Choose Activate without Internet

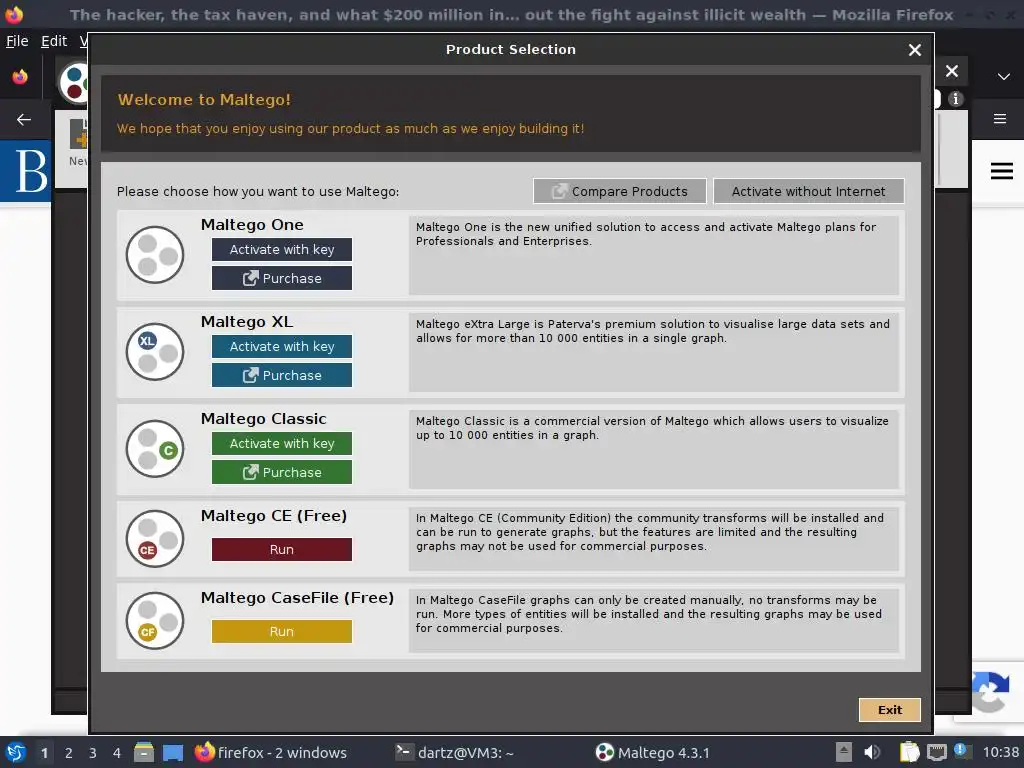pyautogui.click(x=808, y=191)
